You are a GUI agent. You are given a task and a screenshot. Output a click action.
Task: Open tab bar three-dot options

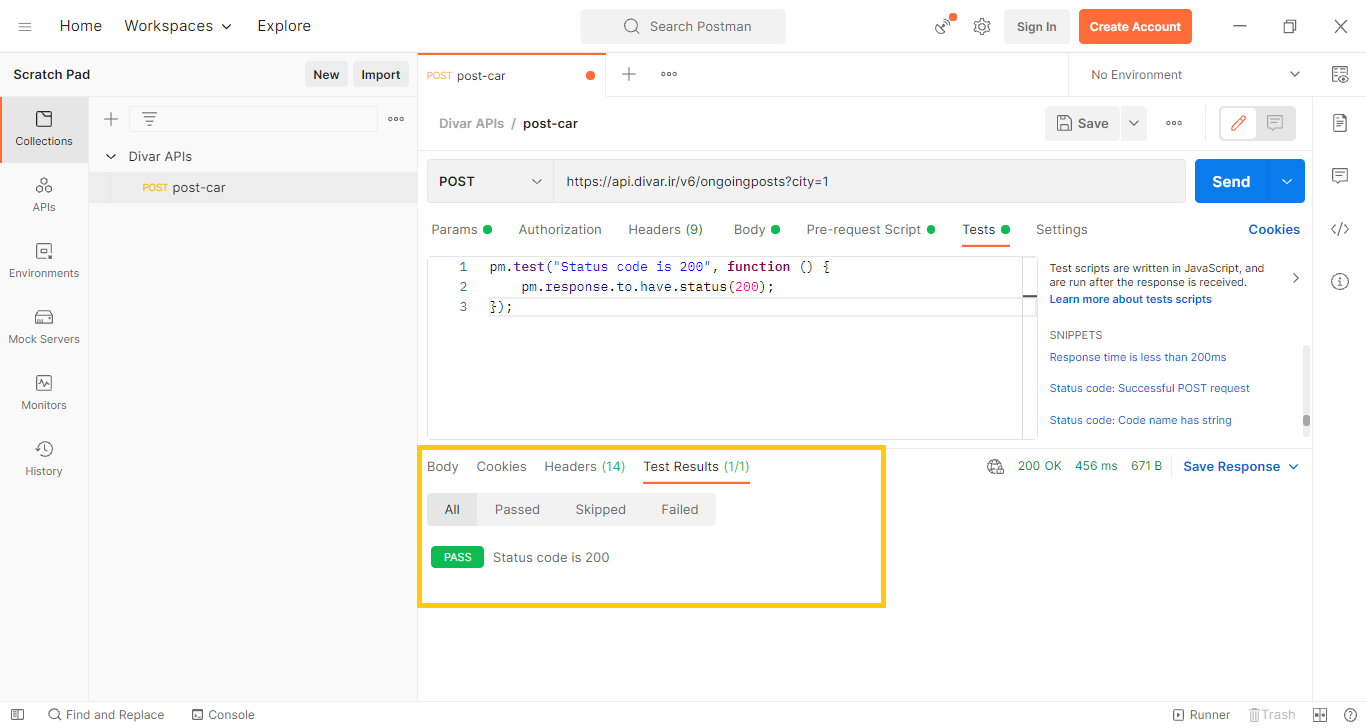669,74
